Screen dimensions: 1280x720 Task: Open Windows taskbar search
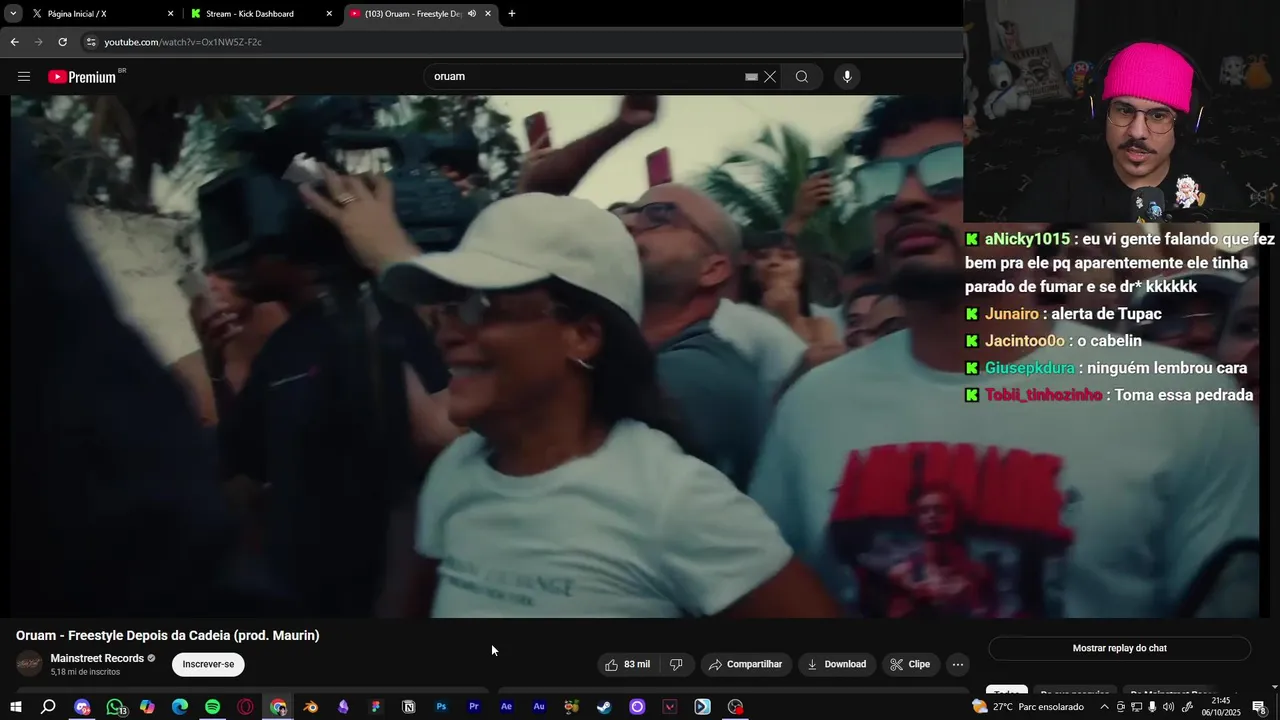pyautogui.click(x=48, y=707)
